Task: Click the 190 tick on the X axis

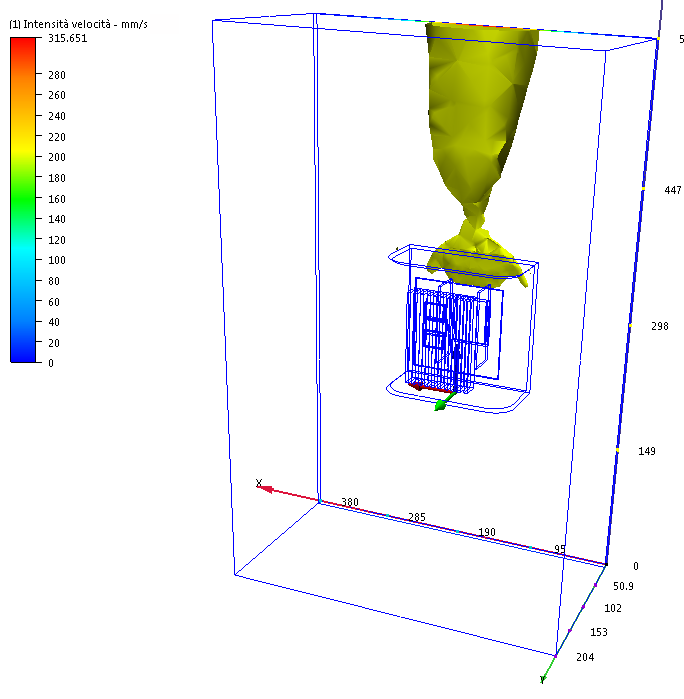Action: (x=487, y=532)
